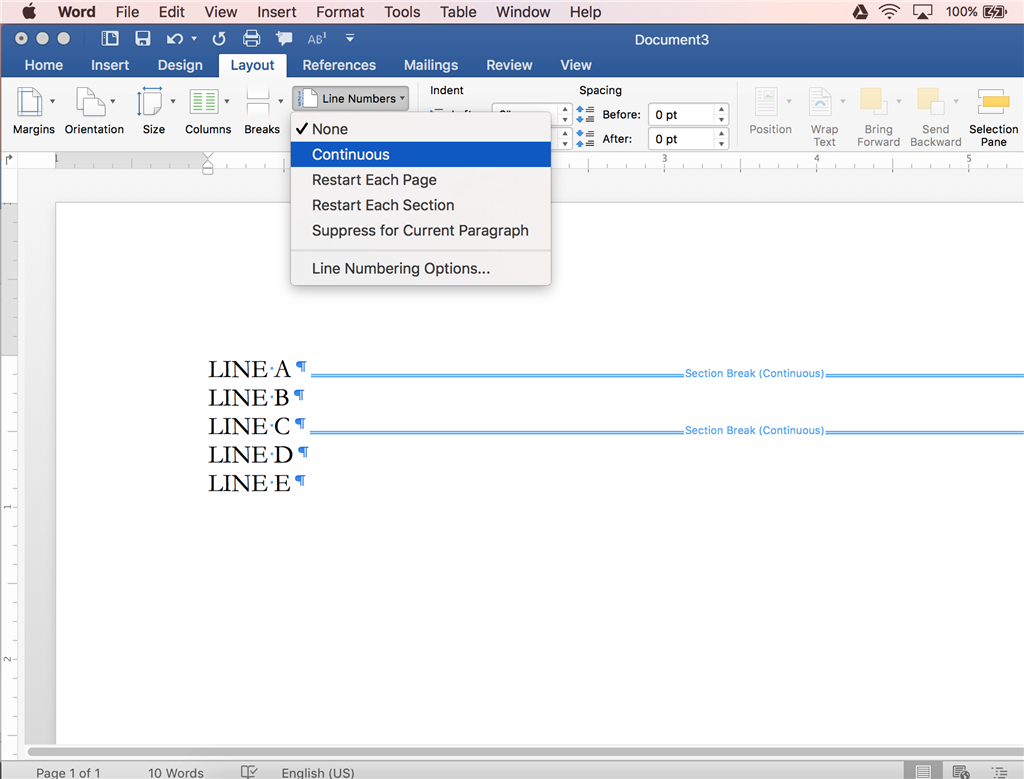Image resolution: width=1024 pixels, height=779 pixels.
Task: Click the Spacing Before input field
Action: coord(681,114)
